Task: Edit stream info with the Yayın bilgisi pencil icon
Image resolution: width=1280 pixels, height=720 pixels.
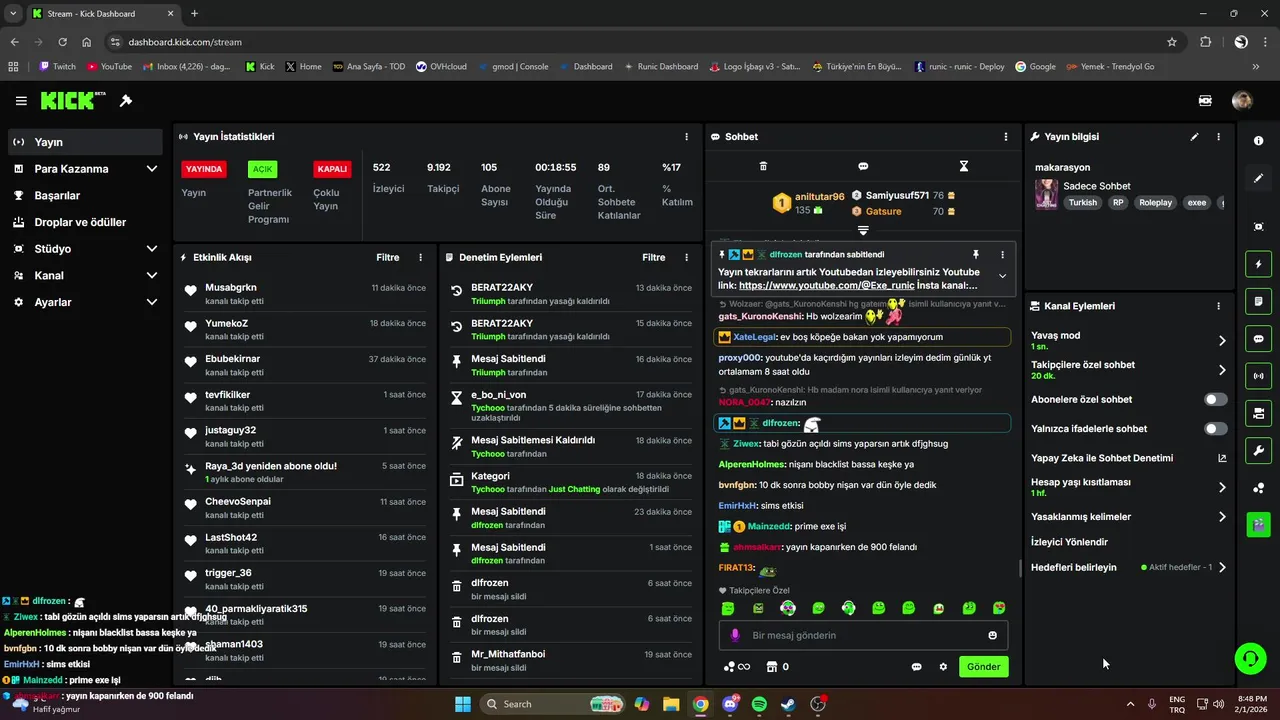Action: click(1194, 137)
